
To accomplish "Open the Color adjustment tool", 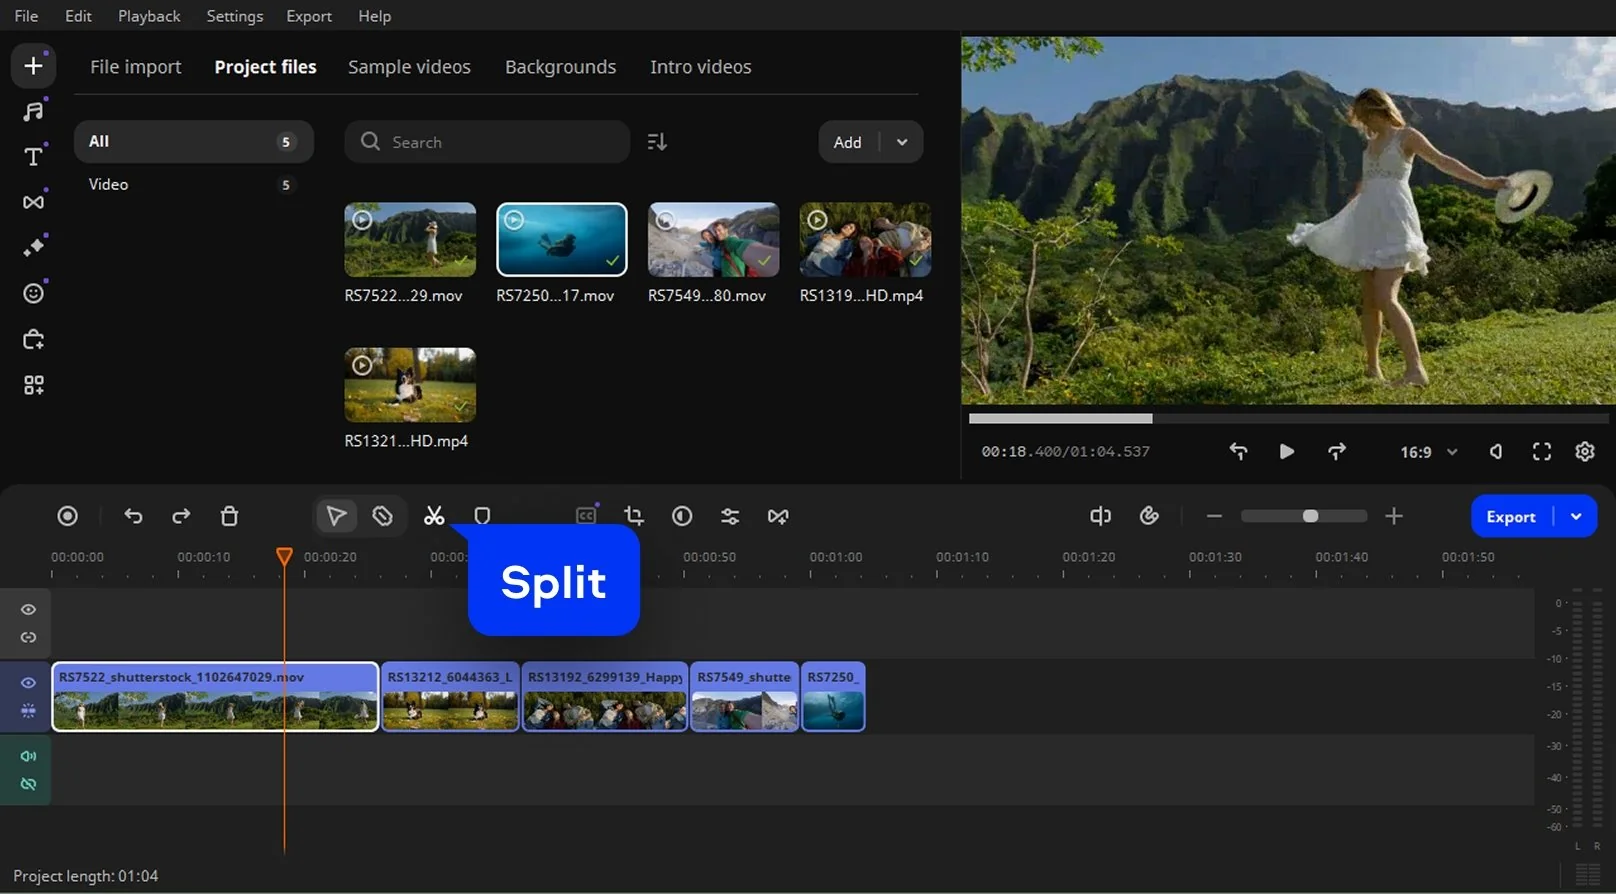I will 682,516.
